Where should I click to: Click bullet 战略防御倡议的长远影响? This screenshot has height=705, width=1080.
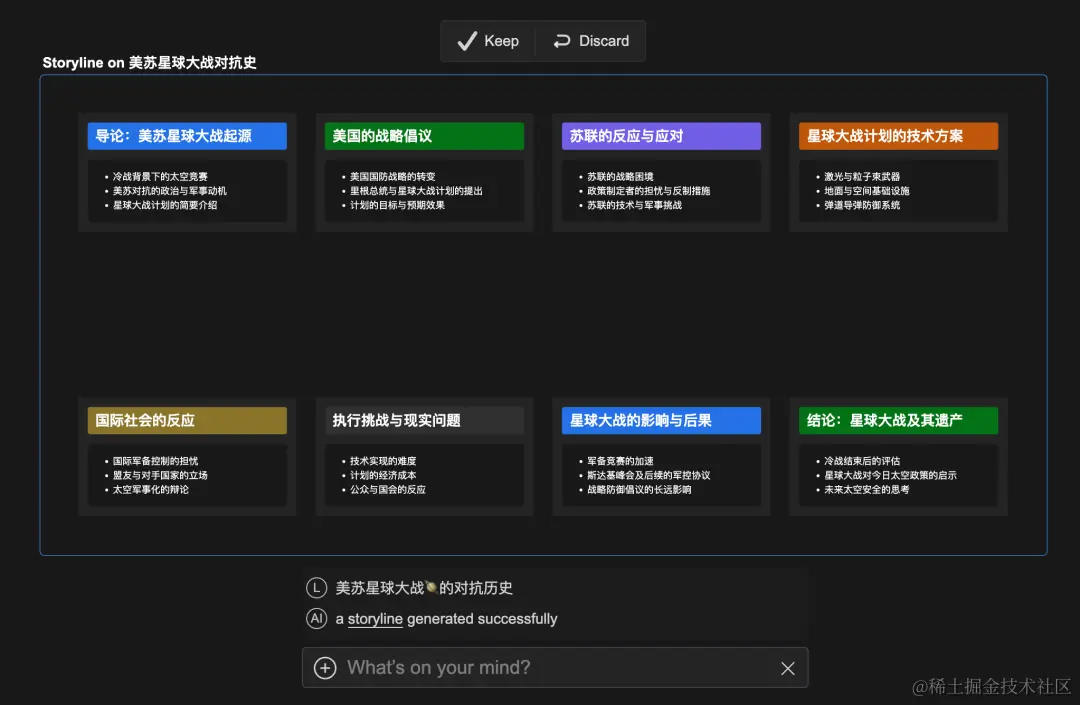[x=639, y=490]
